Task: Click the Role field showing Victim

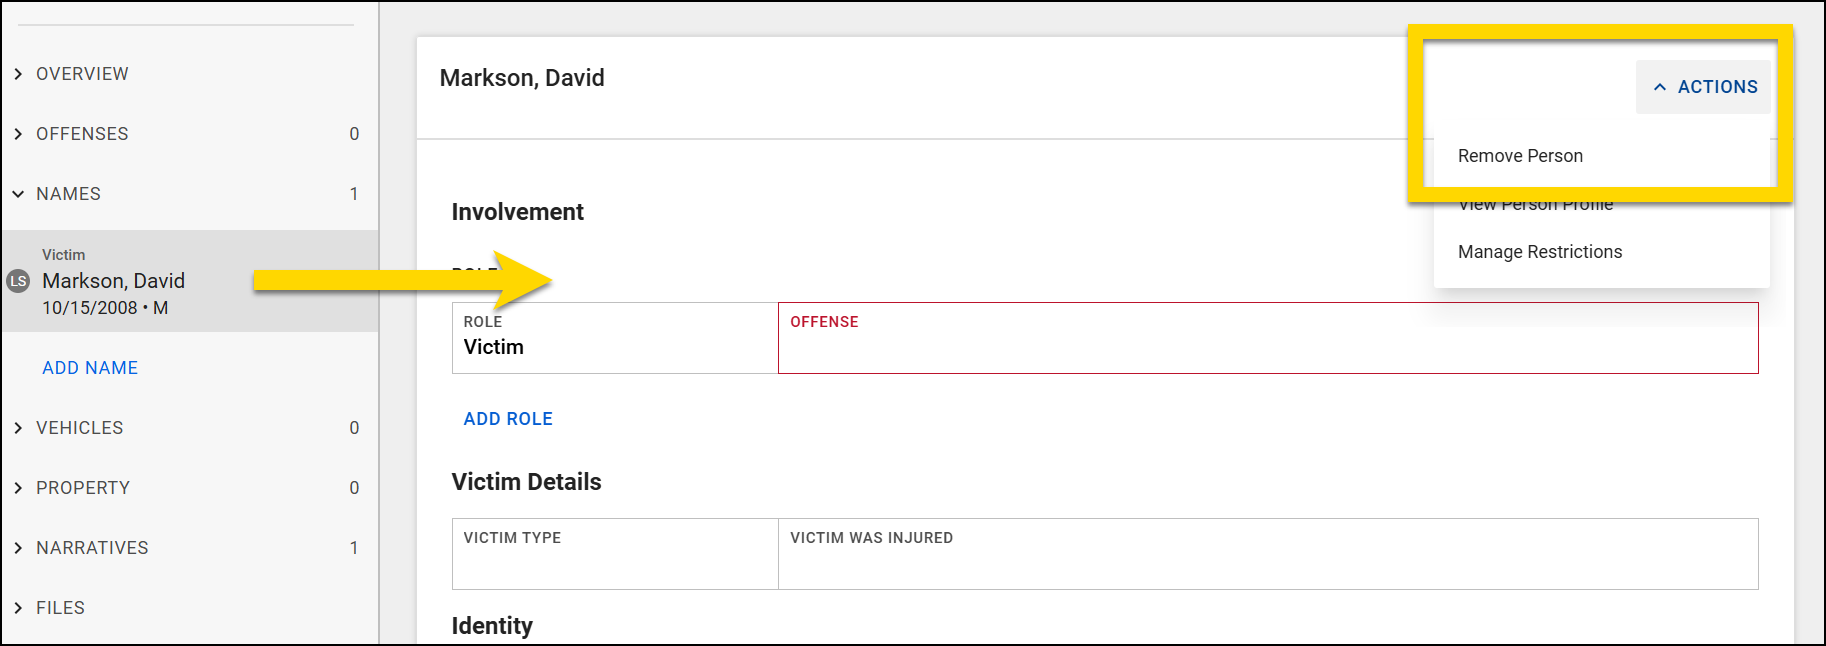Action: [614, 338]
